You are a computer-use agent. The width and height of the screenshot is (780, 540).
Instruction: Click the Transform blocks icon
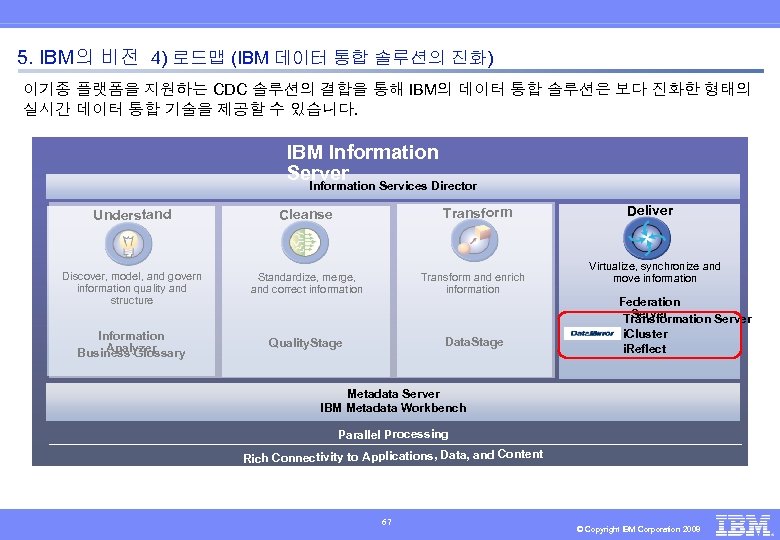coord(474,241)
